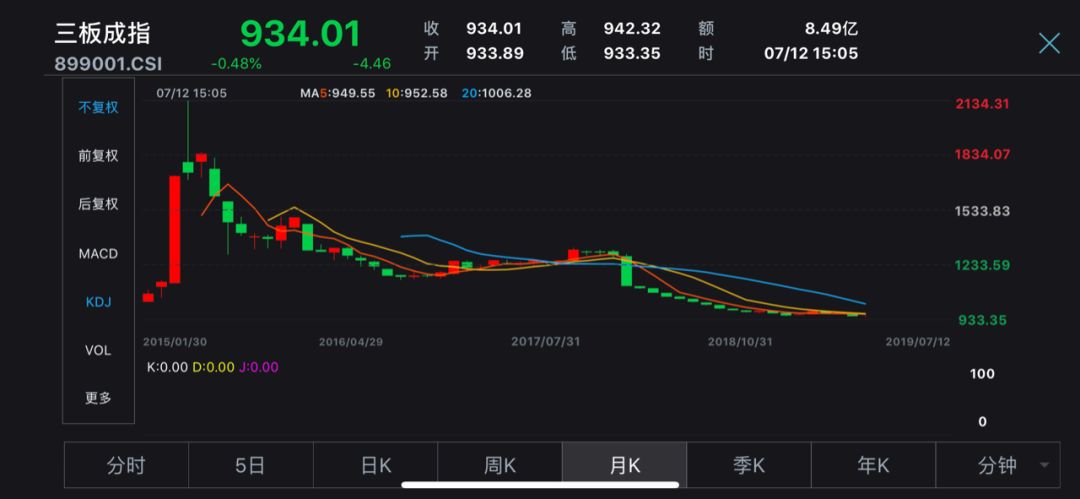Click the MA20 value 1006.28 legend
Image resolution: width=1080 pixels, height=499 pixels.
click(x=497, y=93)
